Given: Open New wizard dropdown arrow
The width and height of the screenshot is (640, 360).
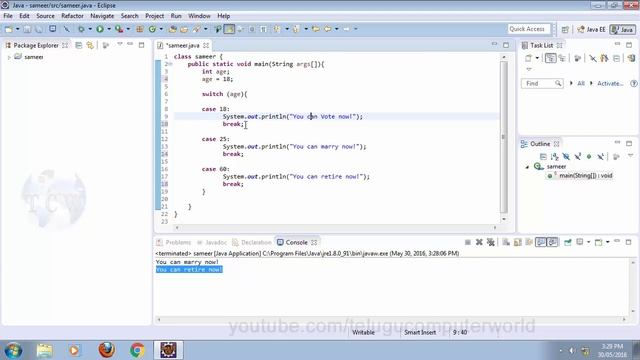Looking at the screenshot, I should tap(17, 29).
